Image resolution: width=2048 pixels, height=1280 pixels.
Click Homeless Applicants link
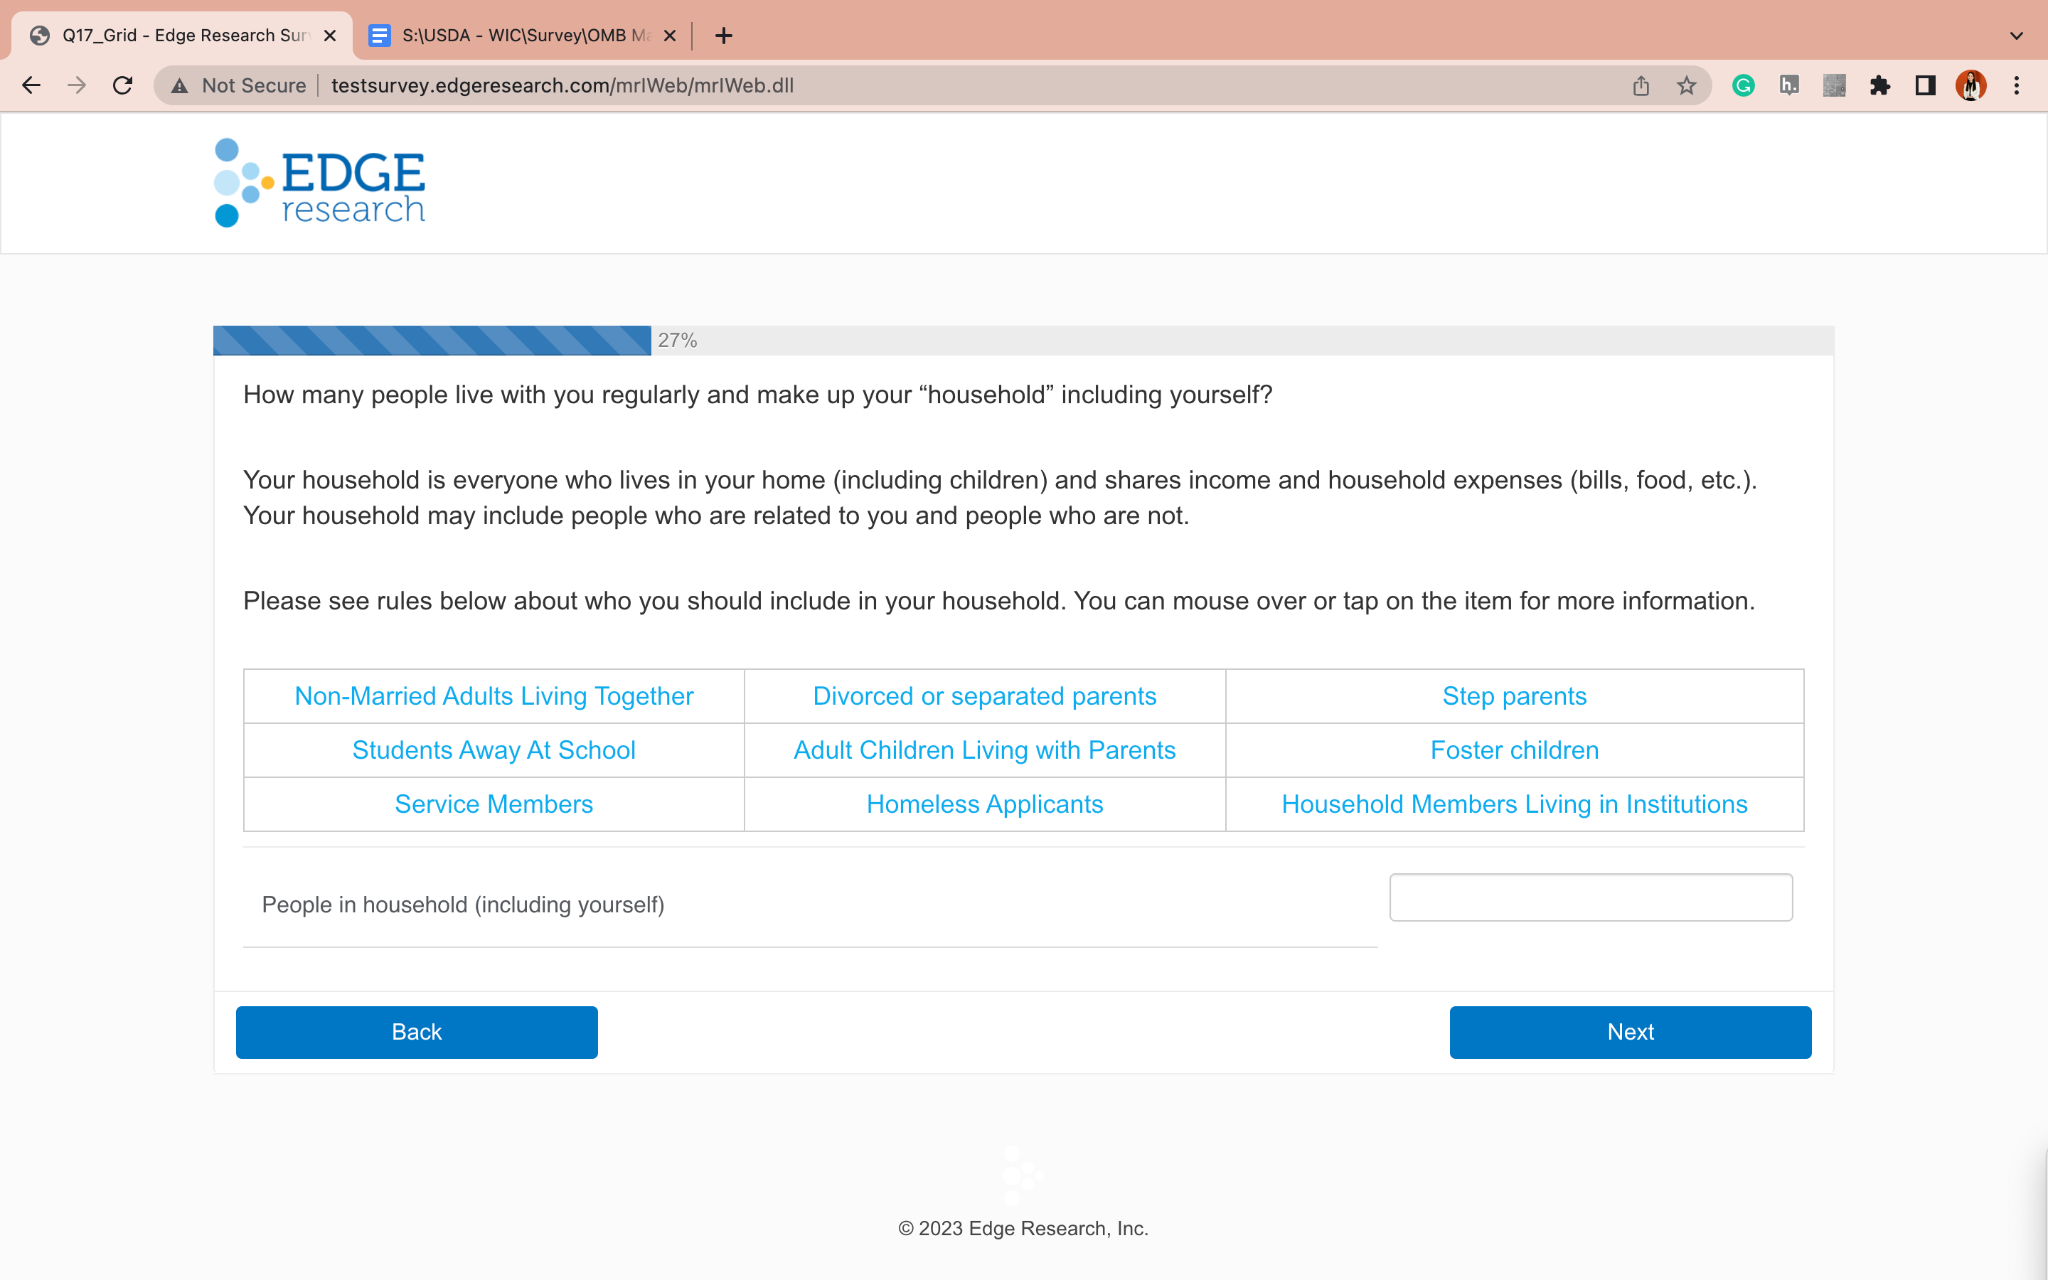click(984, 804)
